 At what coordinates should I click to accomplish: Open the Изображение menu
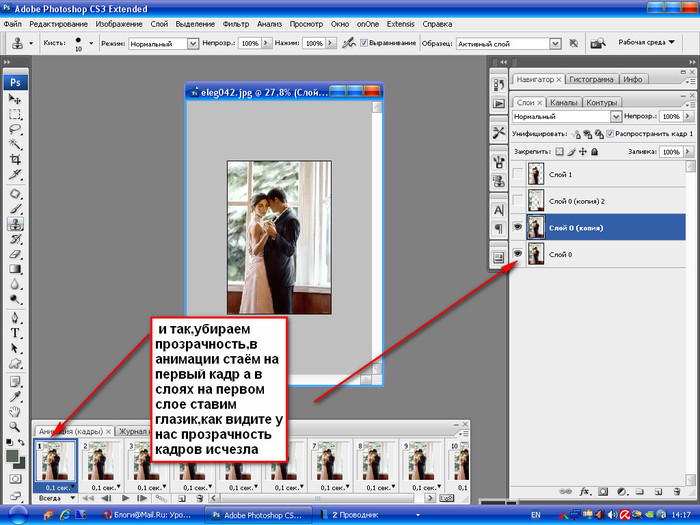119,24
